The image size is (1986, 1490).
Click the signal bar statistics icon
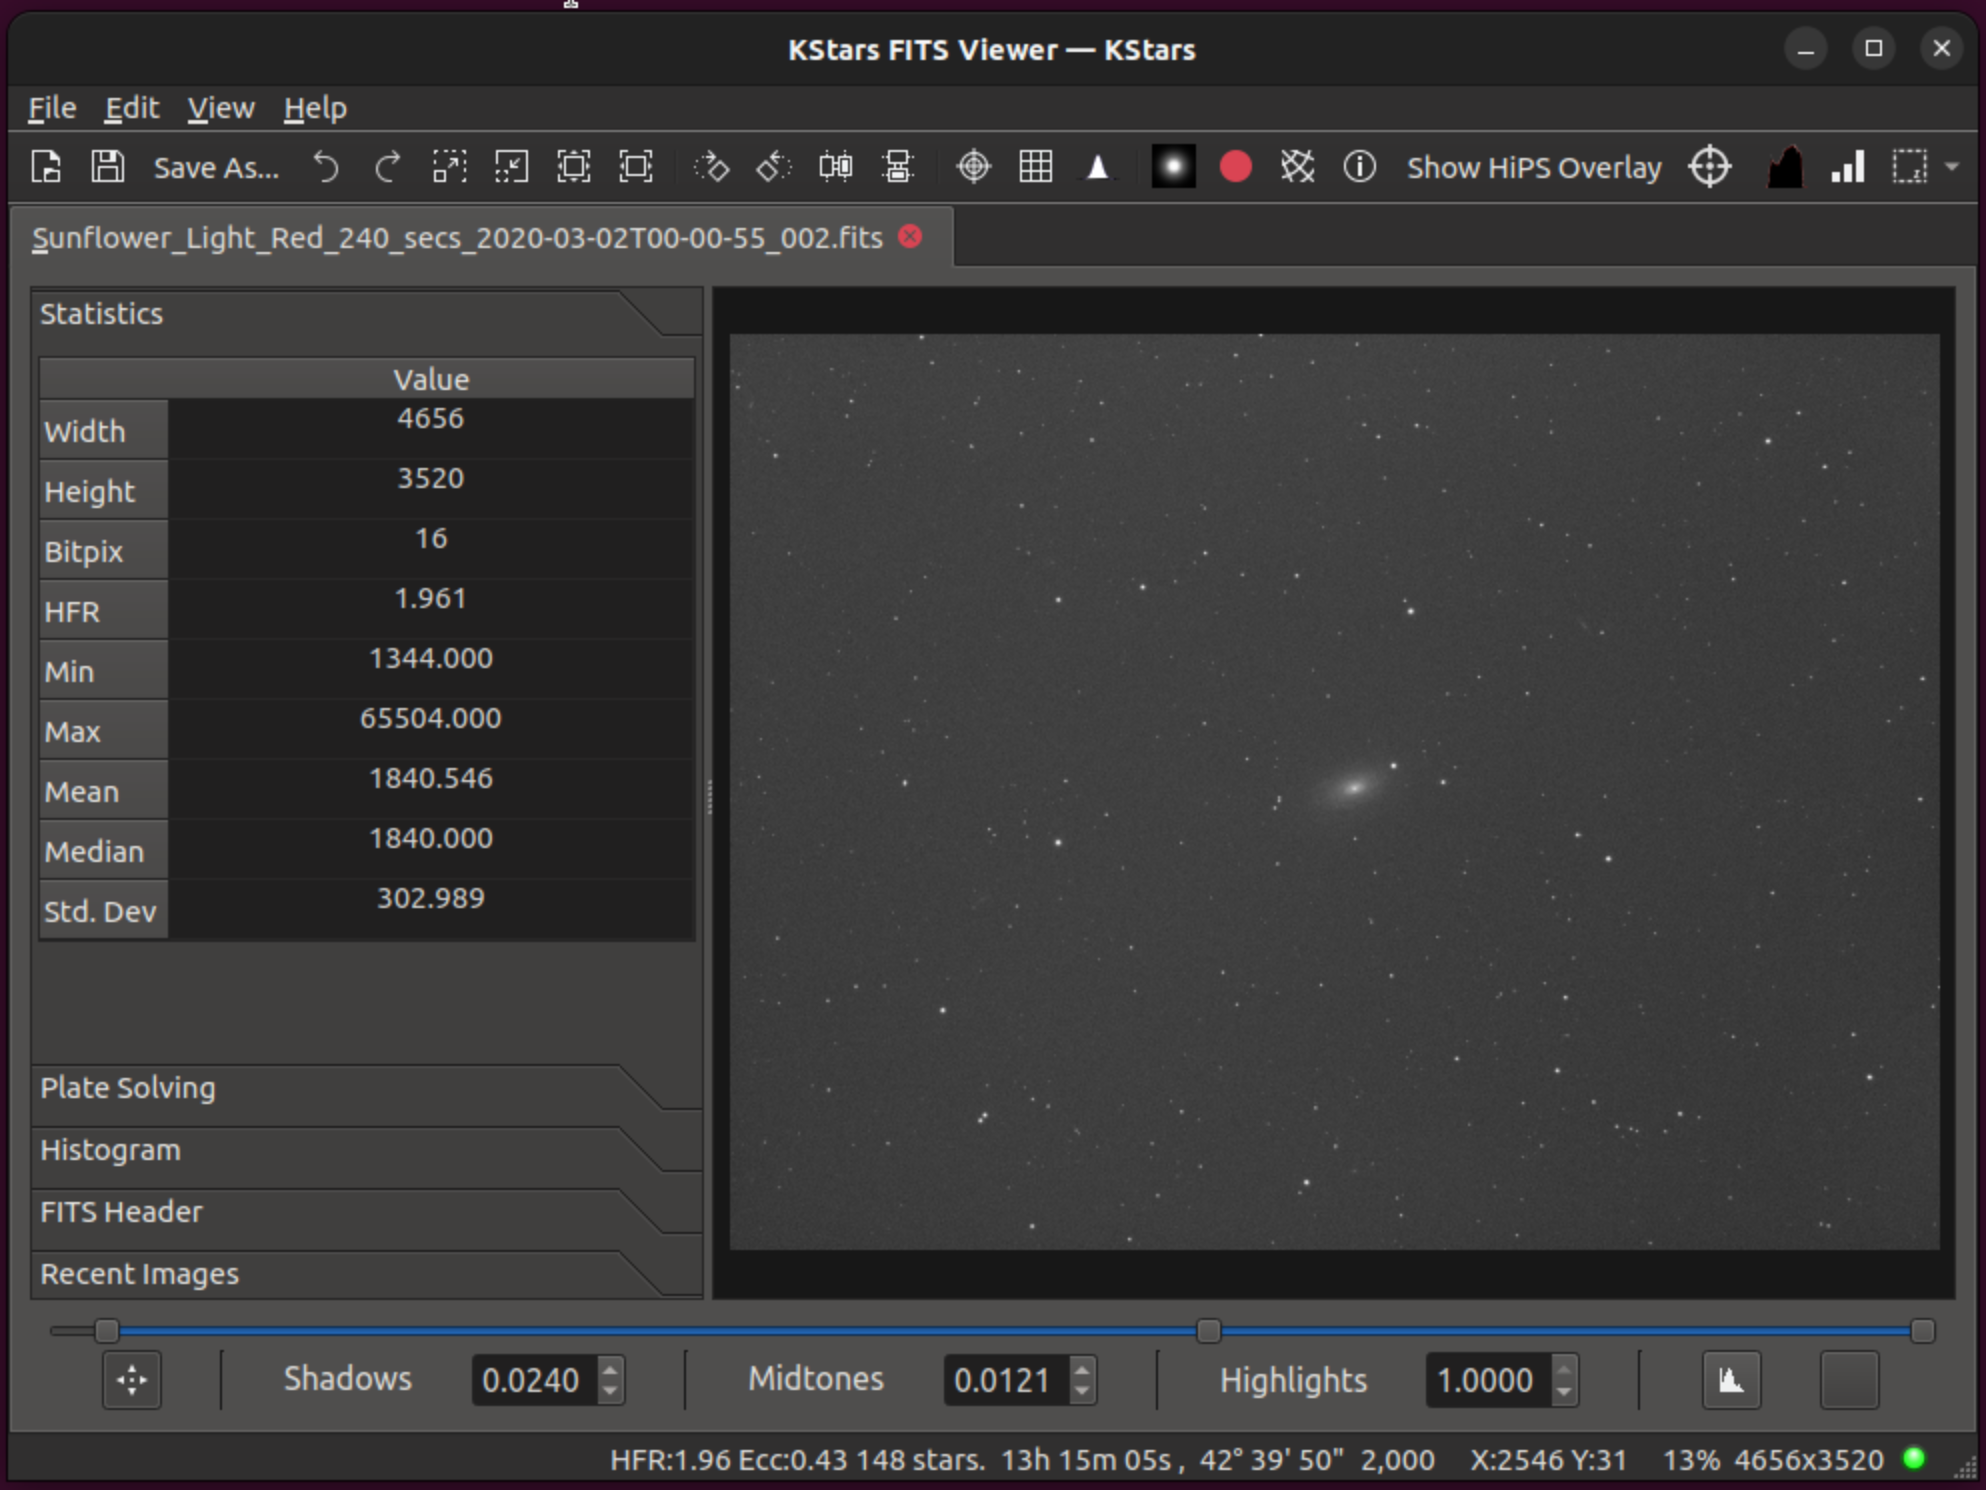pos(1844,167)
